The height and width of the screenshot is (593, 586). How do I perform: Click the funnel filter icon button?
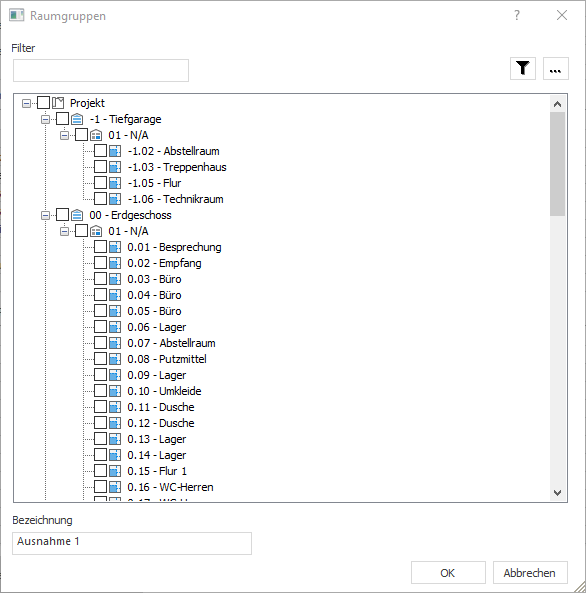tap(522, 68)
